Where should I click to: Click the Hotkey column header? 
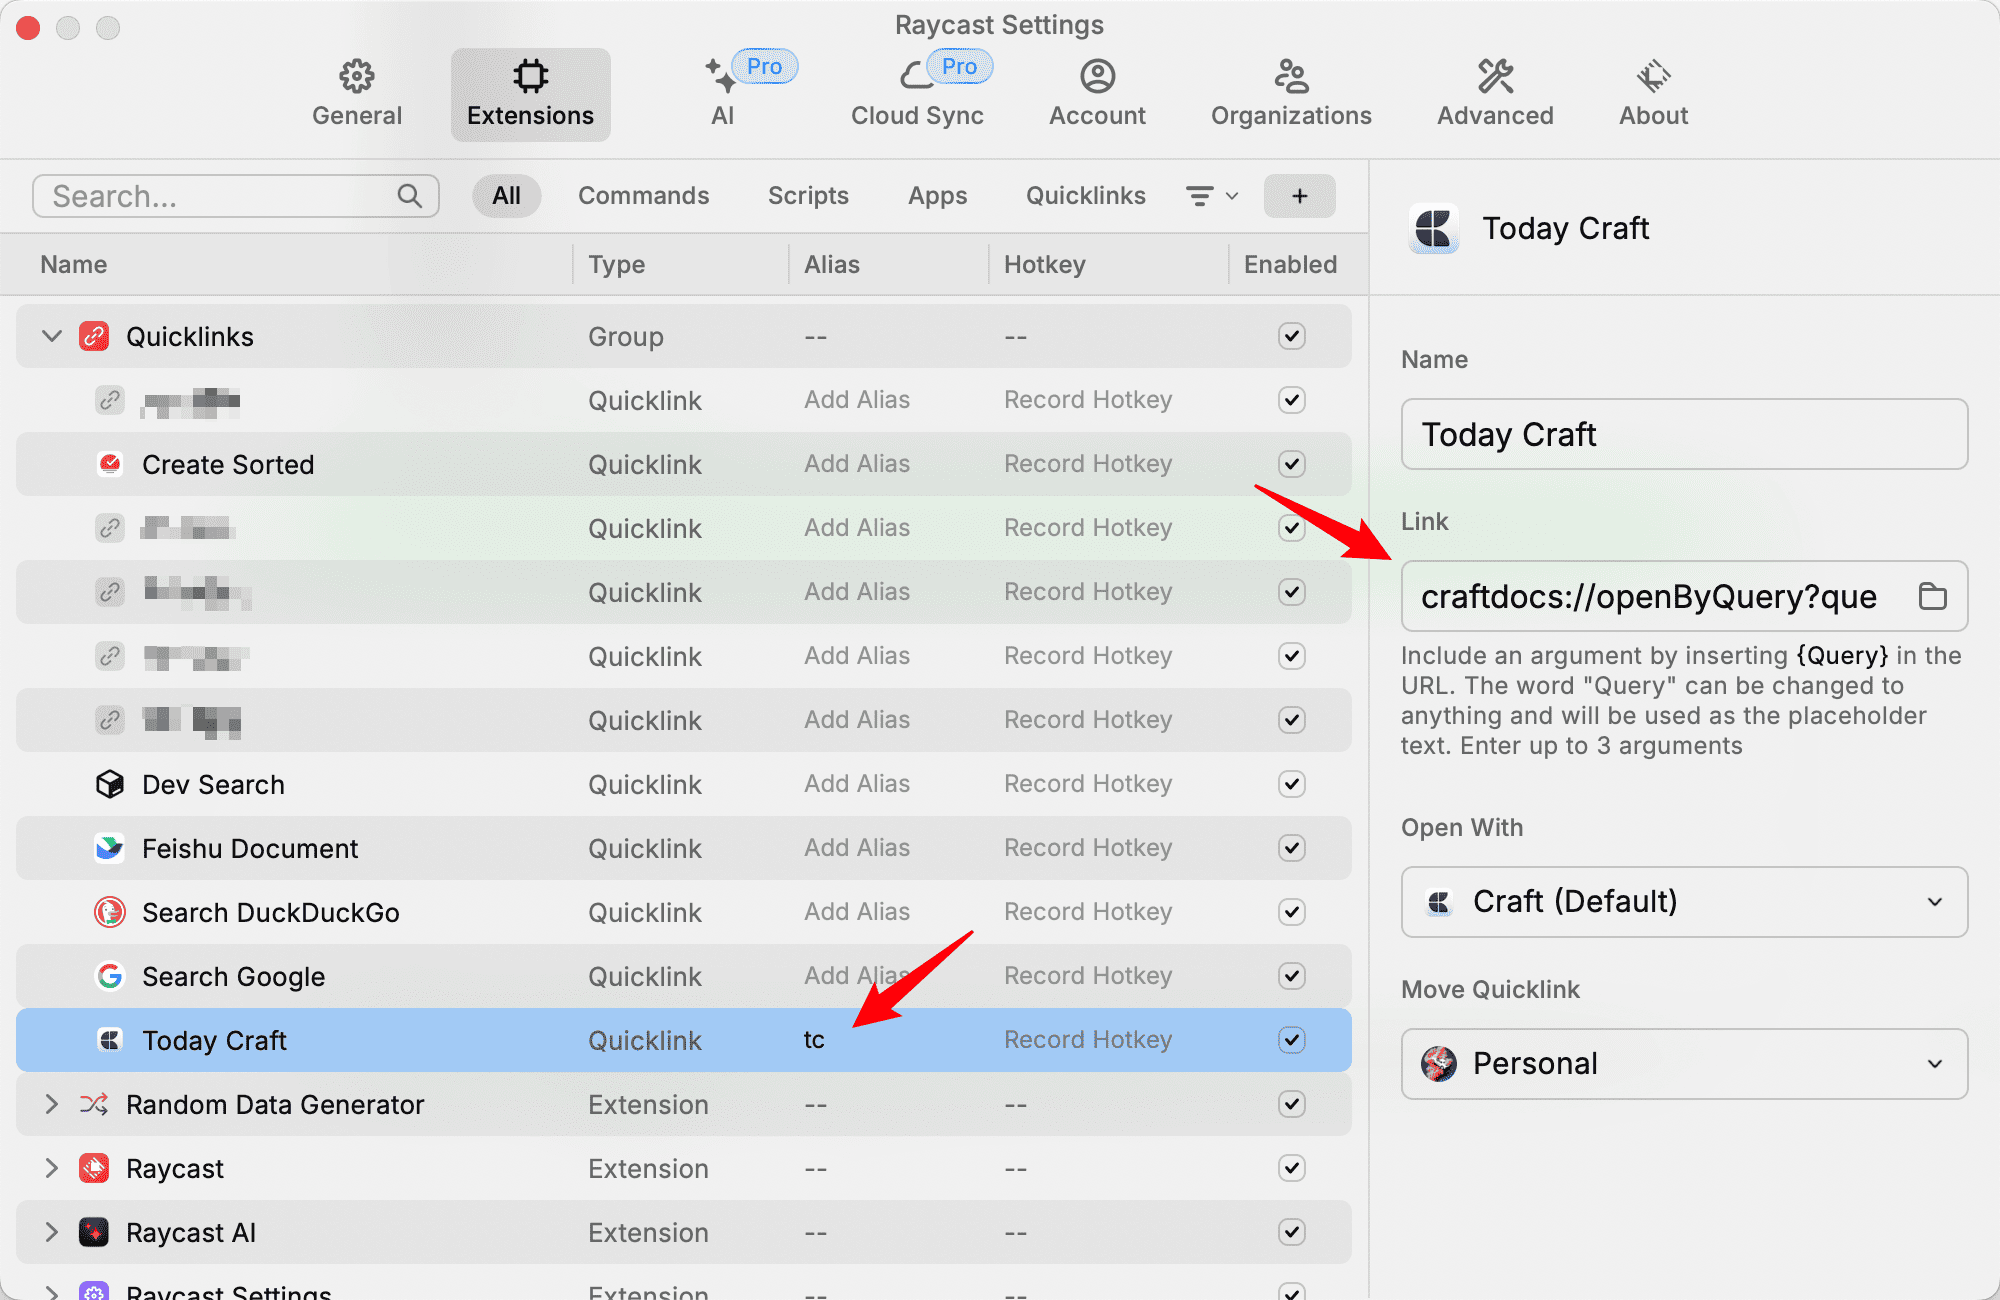point(1045,264)
